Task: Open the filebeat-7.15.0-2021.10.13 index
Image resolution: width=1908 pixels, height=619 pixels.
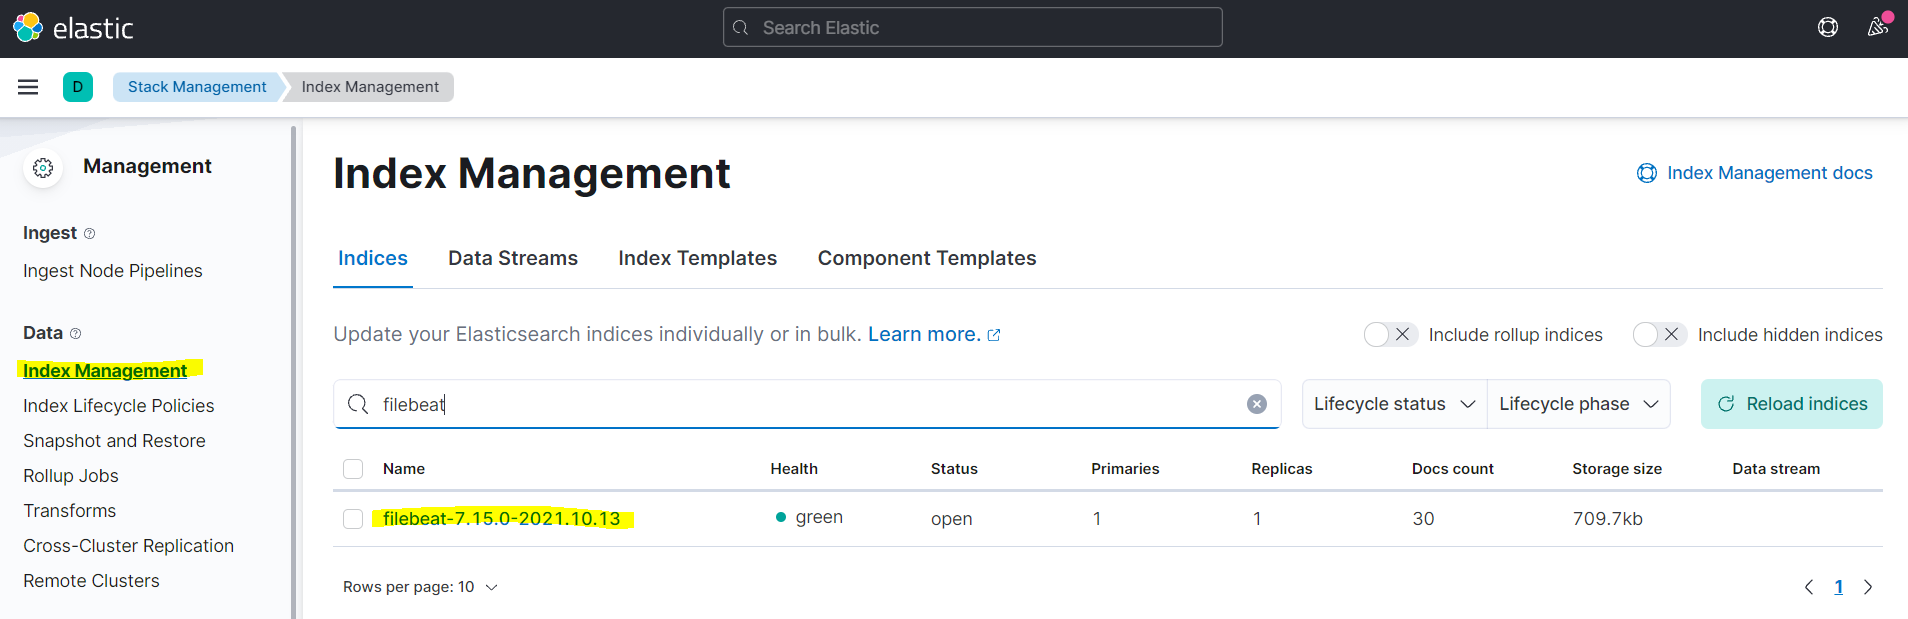Action: point(502,519)
